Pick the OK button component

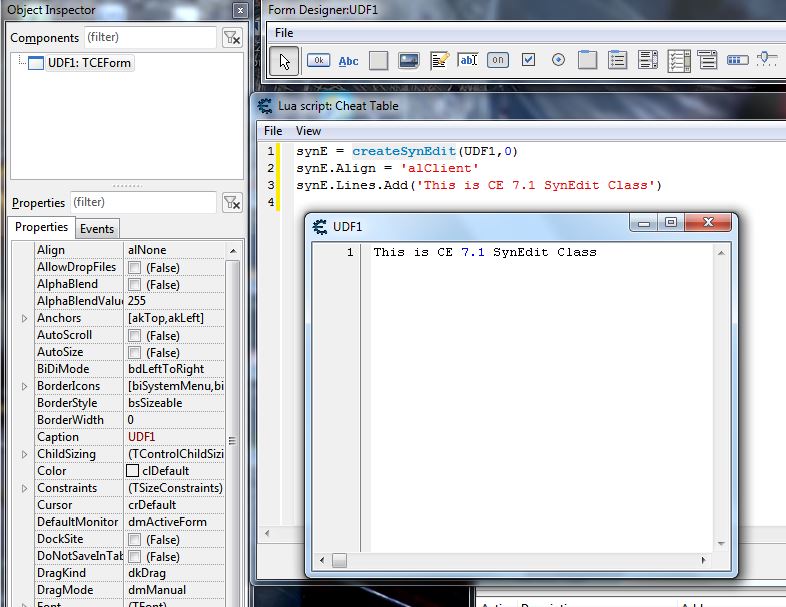click(318, 60)
